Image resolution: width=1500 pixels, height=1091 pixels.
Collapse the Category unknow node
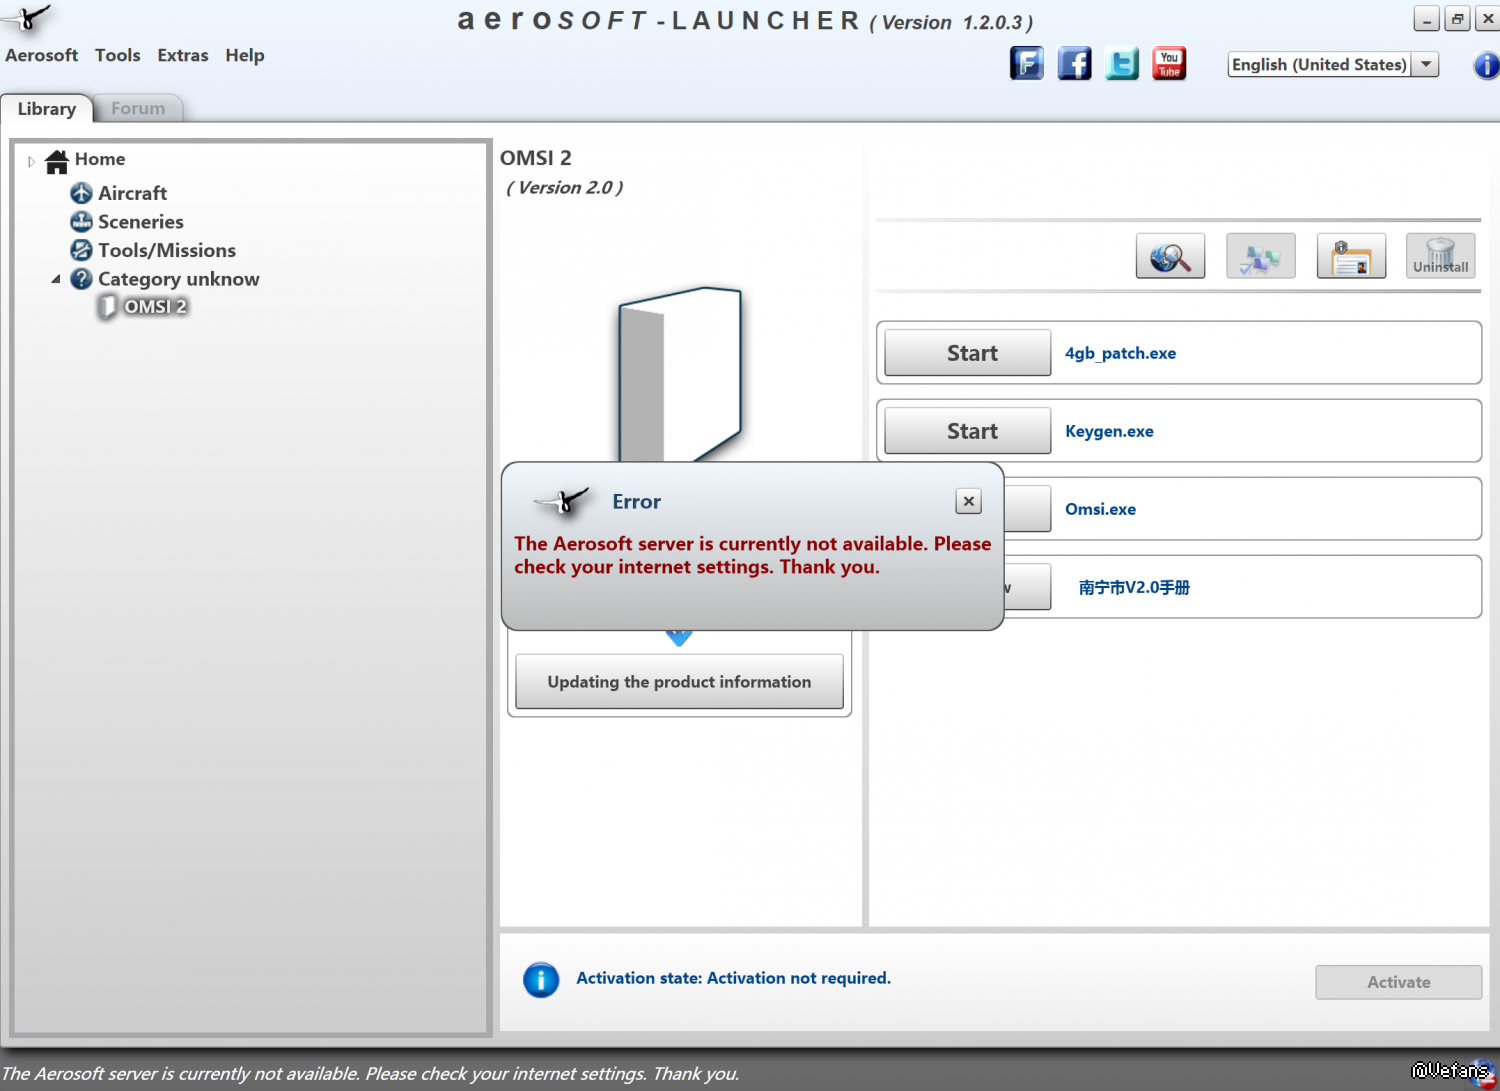[56, 280]
